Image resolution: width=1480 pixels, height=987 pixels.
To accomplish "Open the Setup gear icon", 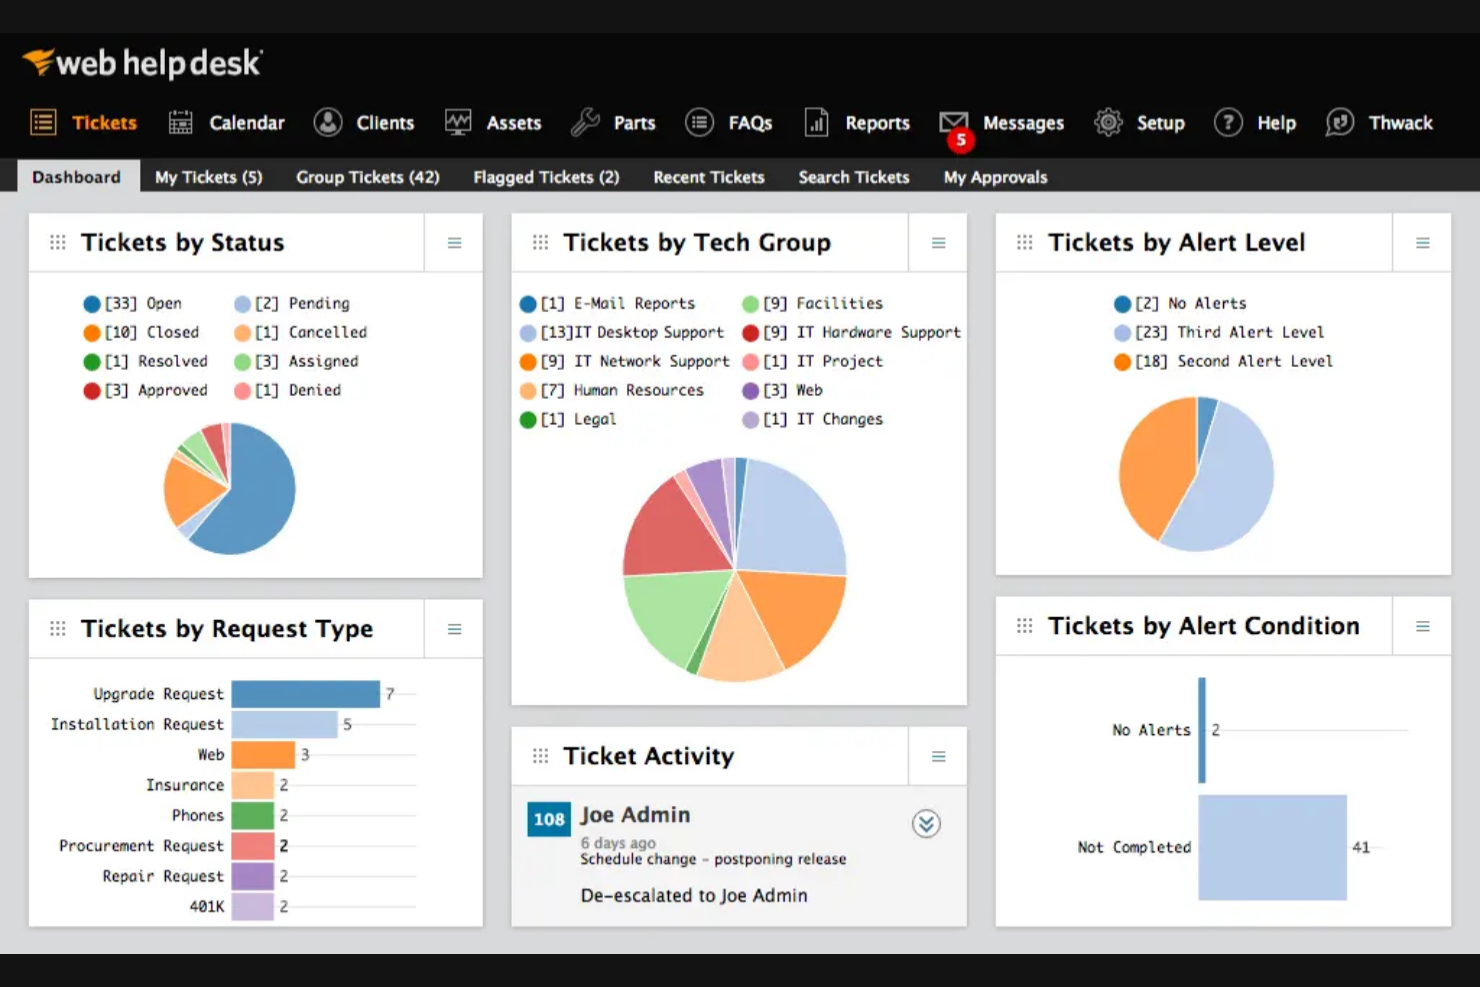I will pos(1107,122).
